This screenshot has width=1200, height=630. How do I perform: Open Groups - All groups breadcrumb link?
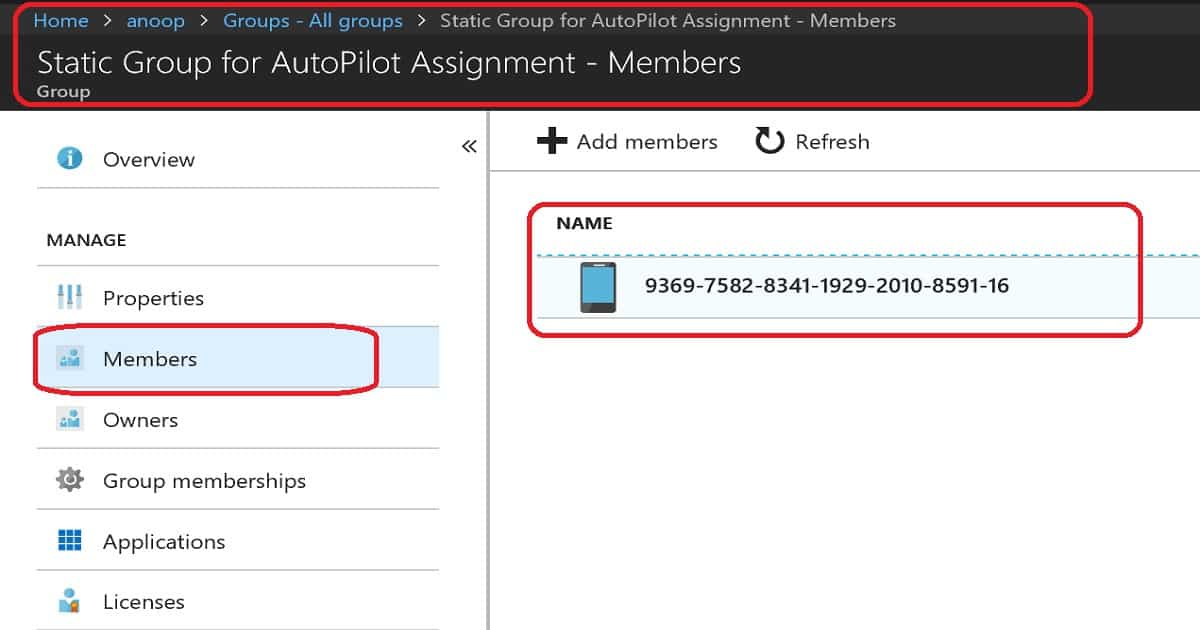[x=313, y=21]
